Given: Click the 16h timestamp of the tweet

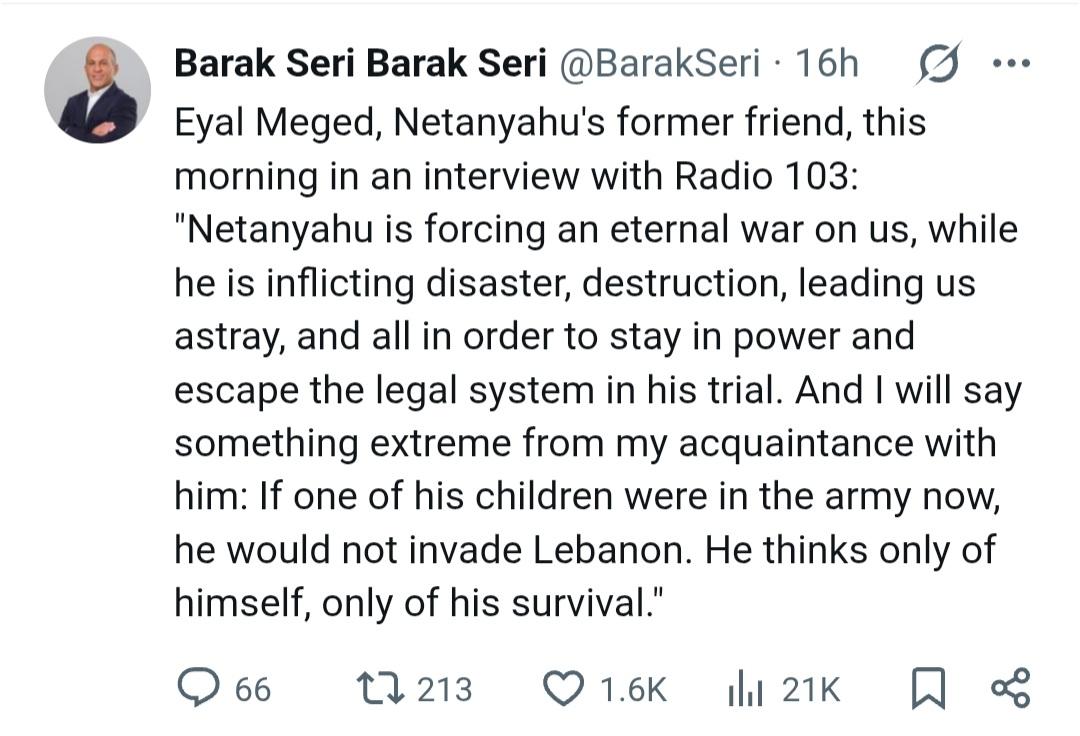Looking at the screenshot, I should click(827, 64).
